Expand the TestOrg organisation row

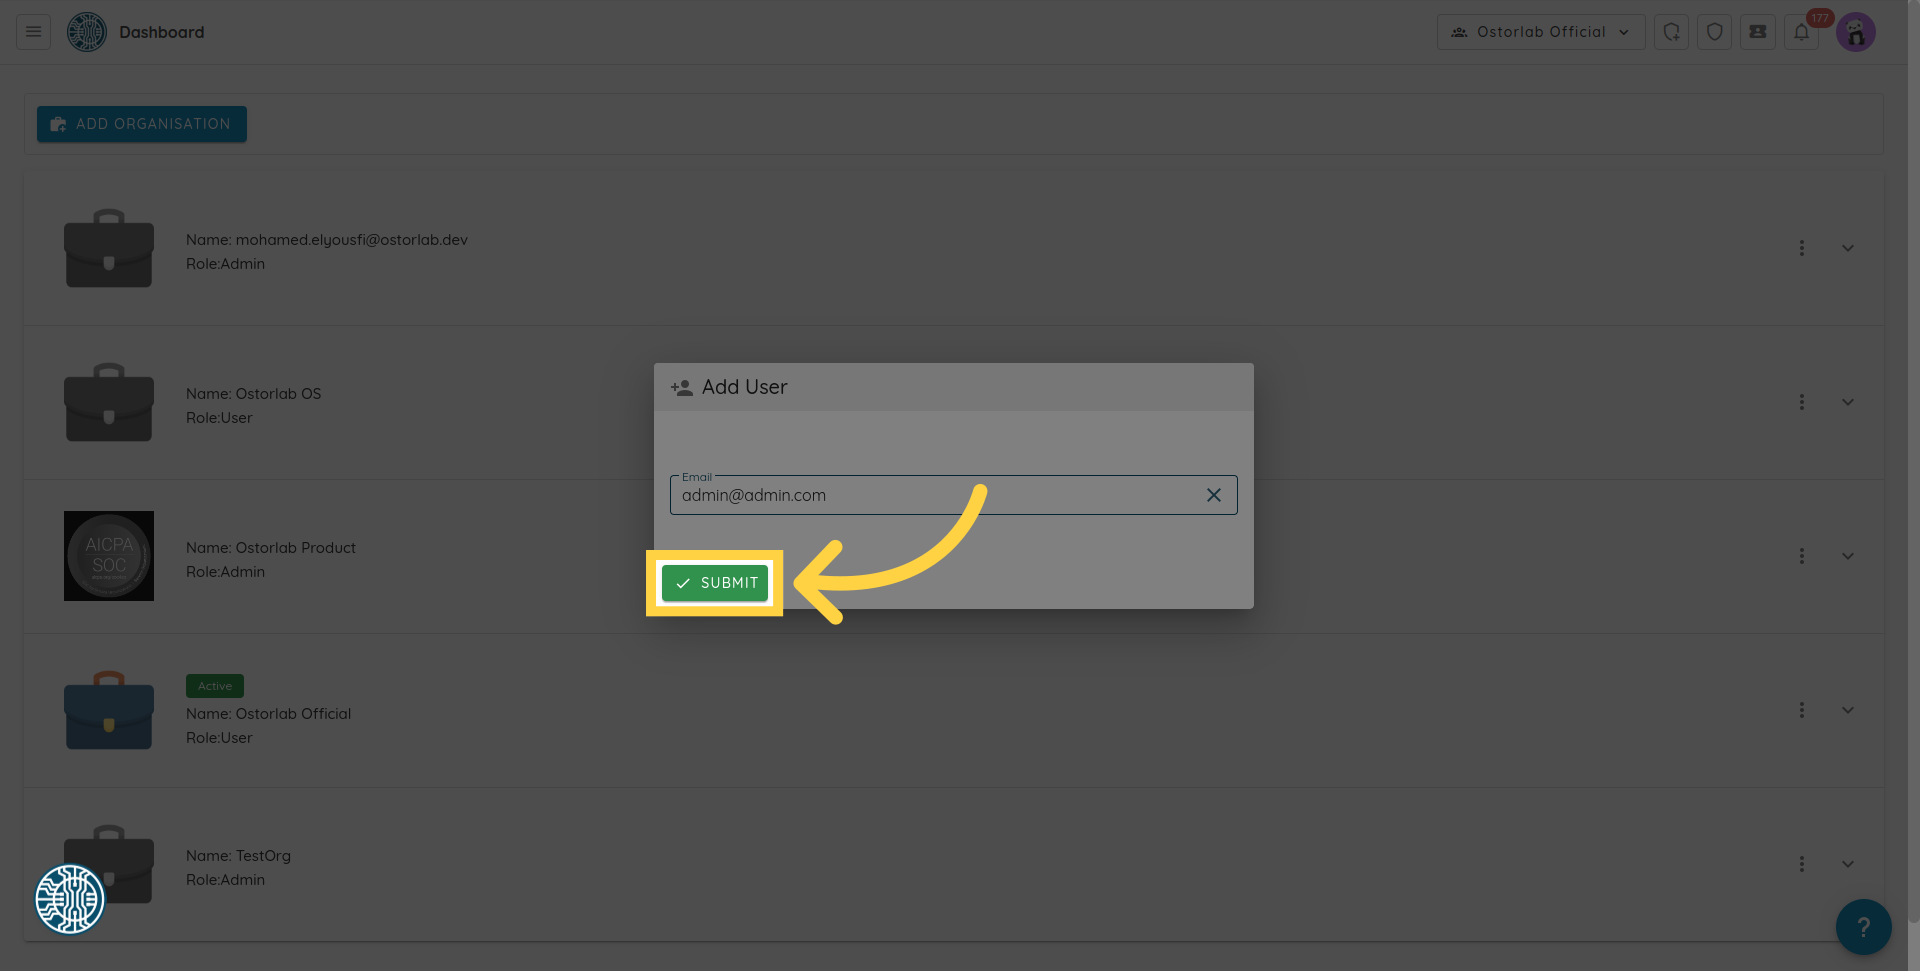click(1848, 864)
